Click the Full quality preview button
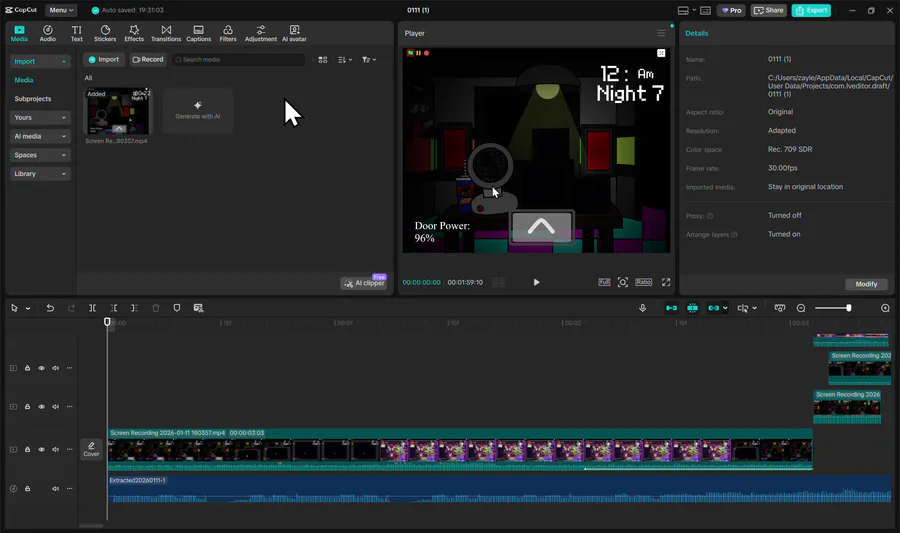This screenshot has width=900, height=533. [x=604, y=282]
